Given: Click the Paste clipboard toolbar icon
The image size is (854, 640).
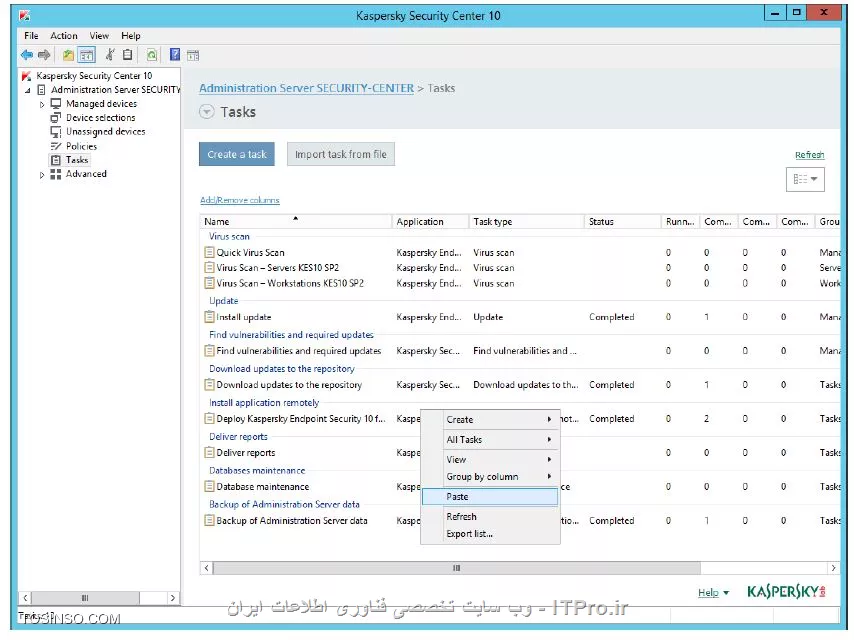Looking at the screenshot, I should click(127, 54).
